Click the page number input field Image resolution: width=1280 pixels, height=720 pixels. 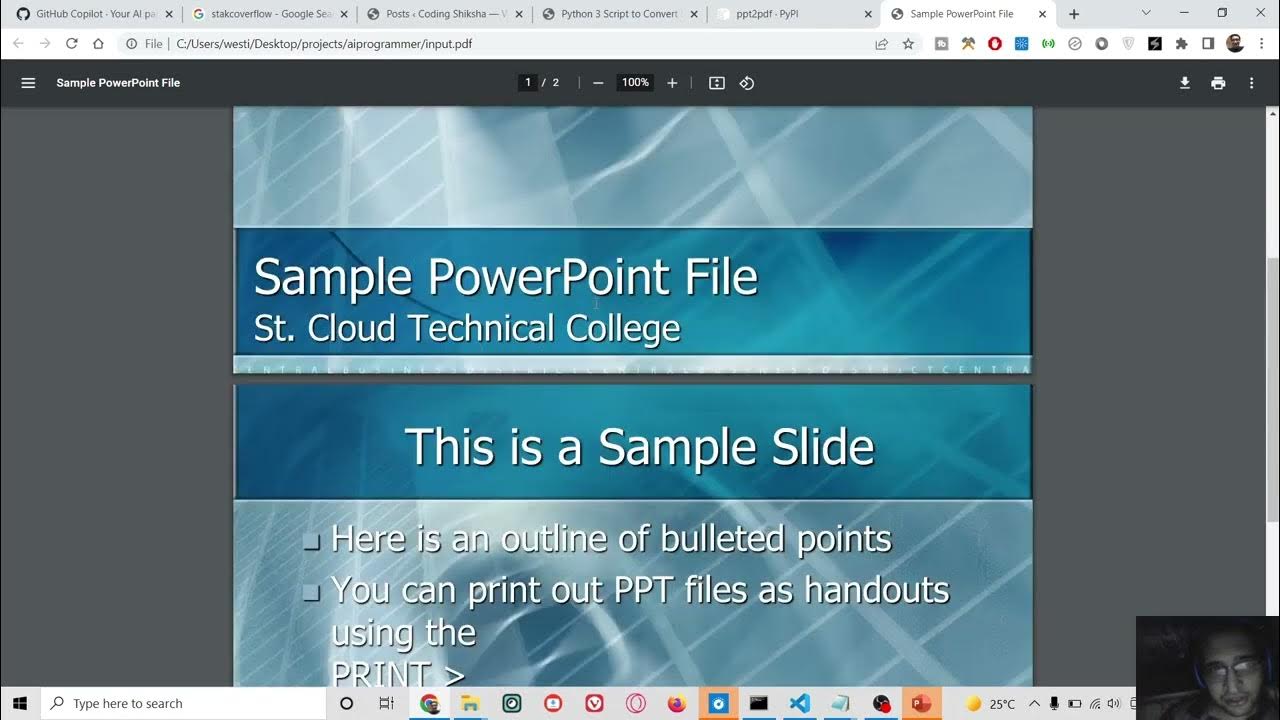[528, 83]
